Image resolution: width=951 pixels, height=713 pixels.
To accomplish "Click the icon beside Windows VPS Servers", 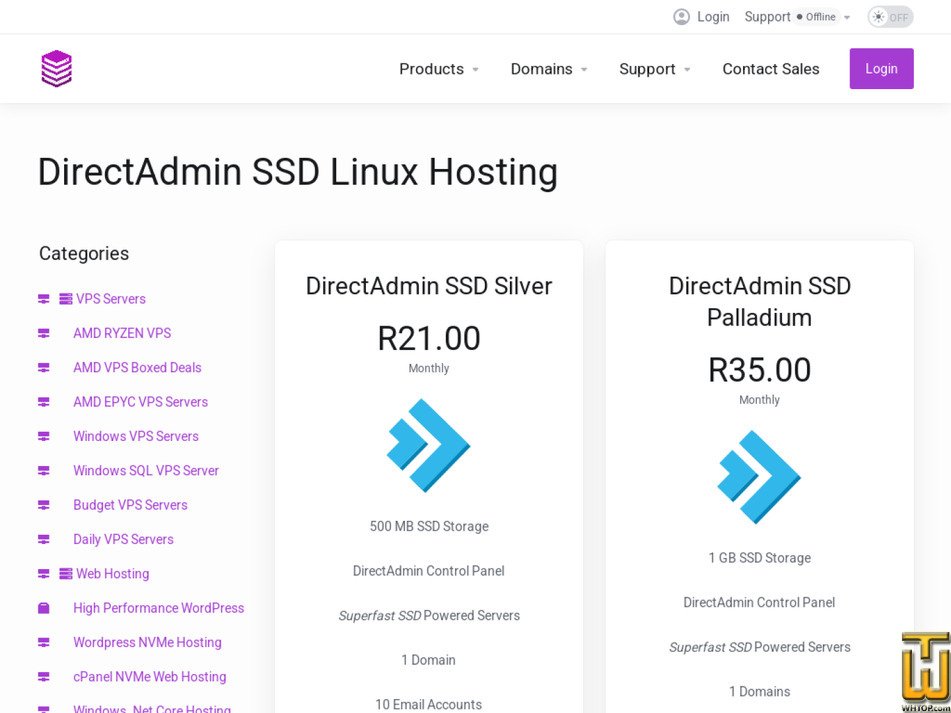I will [44, 437].
